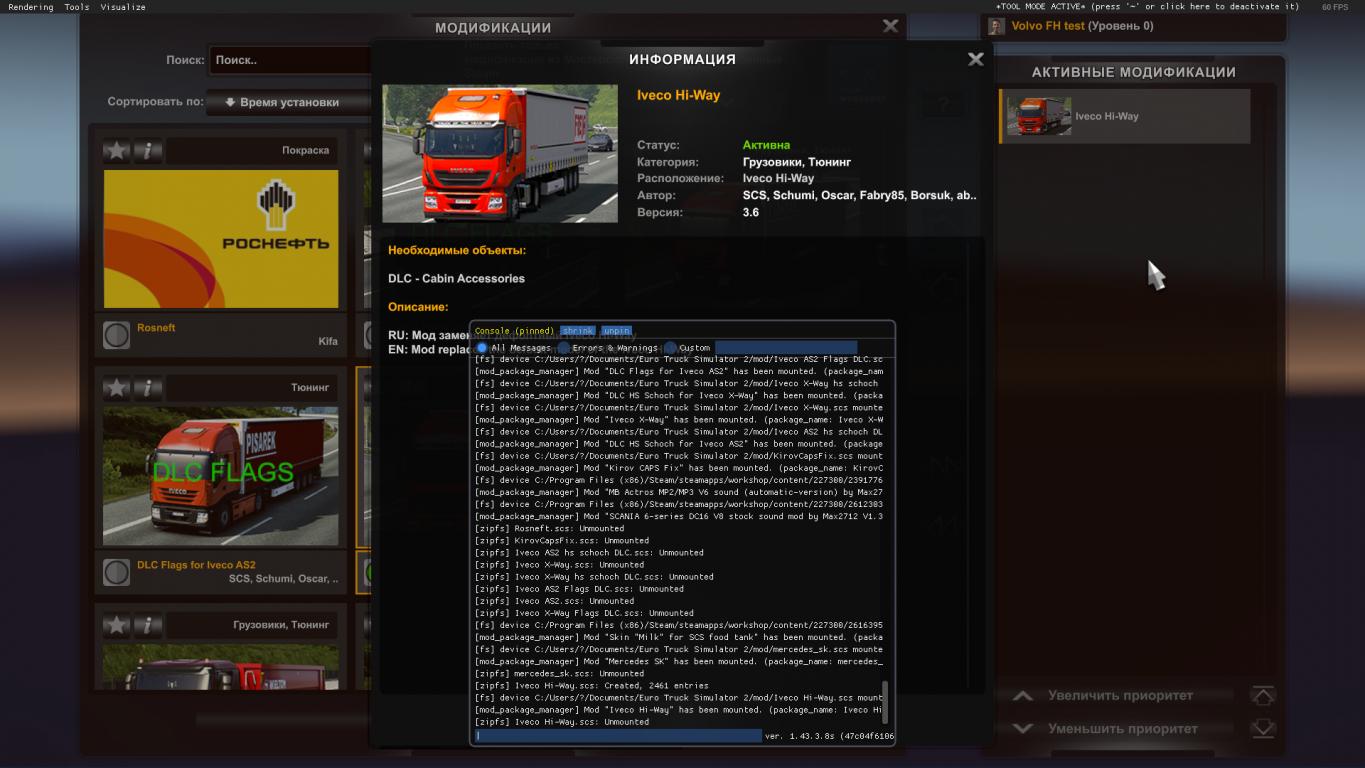This screenshot has width=1365, height=768.
Task: Toggle the Rosneft mod activation circle
Action: [117, 335]
